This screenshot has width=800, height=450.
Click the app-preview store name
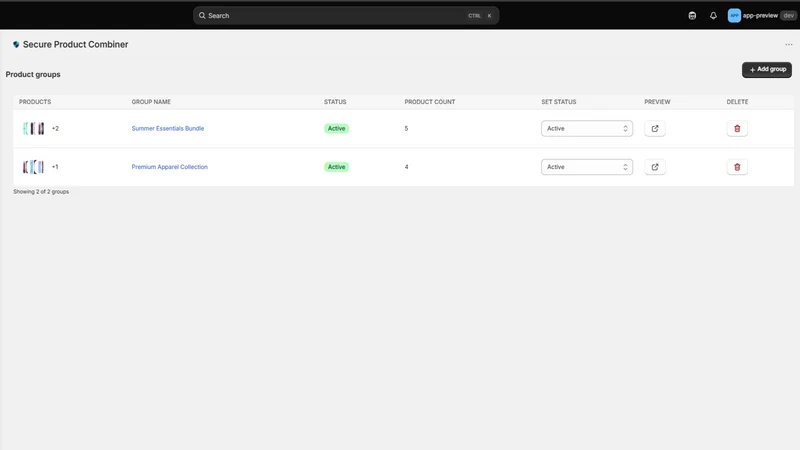point(760,16)
